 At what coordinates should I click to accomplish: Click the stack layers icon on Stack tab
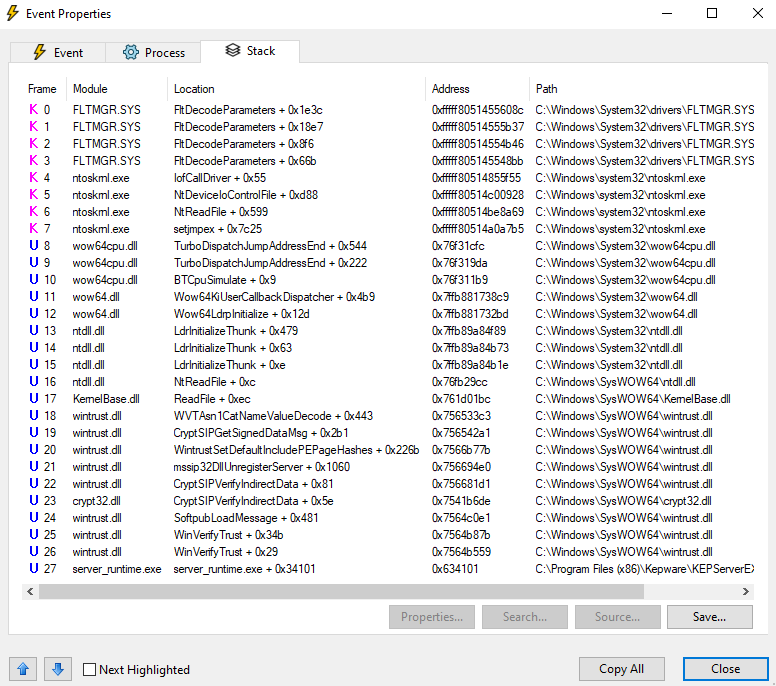click(233, 50)
